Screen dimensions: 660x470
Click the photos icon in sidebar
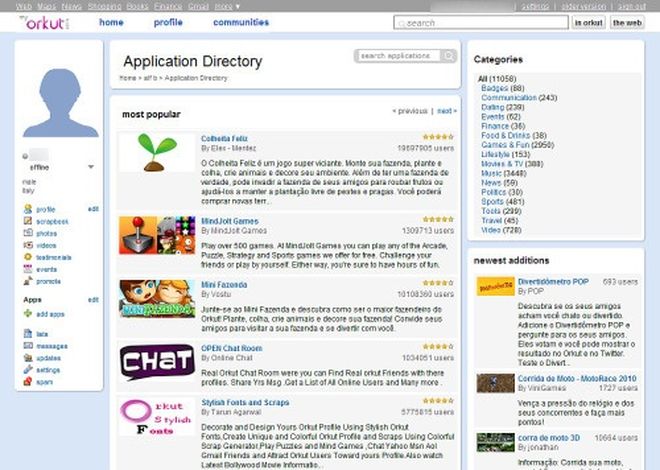(28, 233)
